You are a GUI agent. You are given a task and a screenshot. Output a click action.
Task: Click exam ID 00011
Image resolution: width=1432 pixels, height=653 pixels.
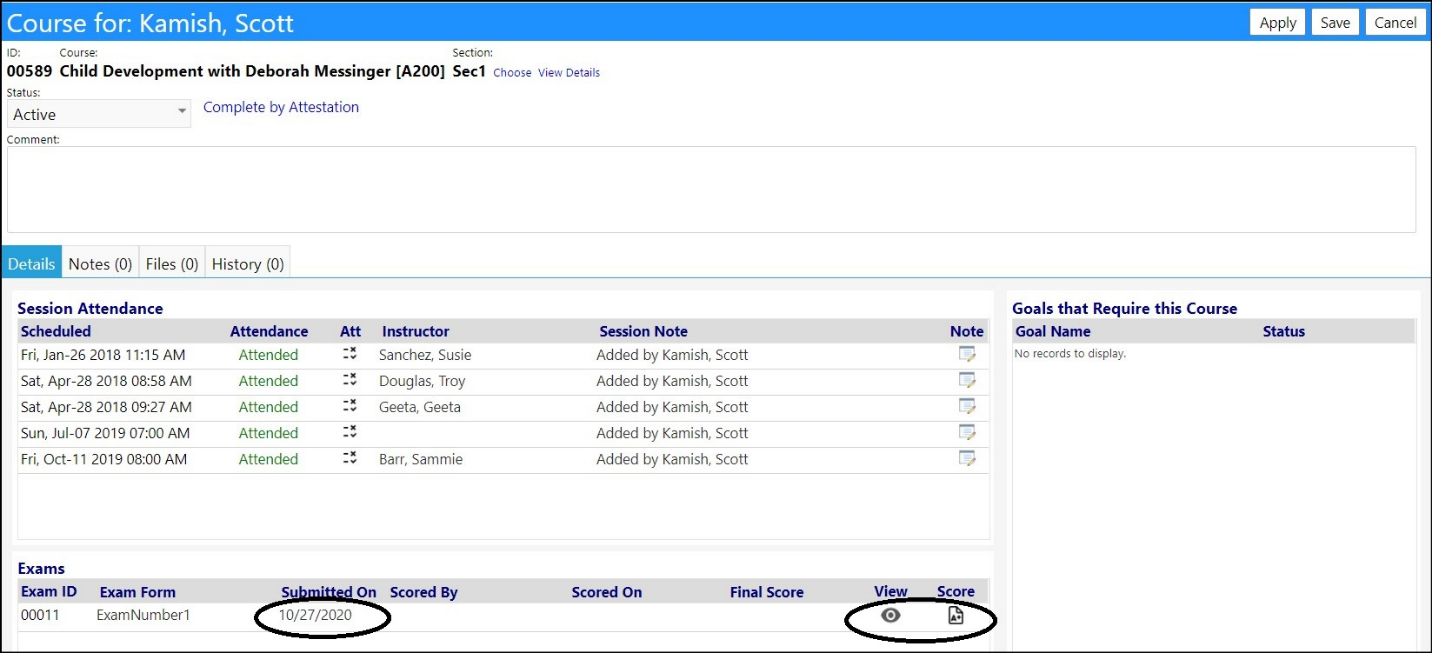pyautogui.click(x=40, y=615)
